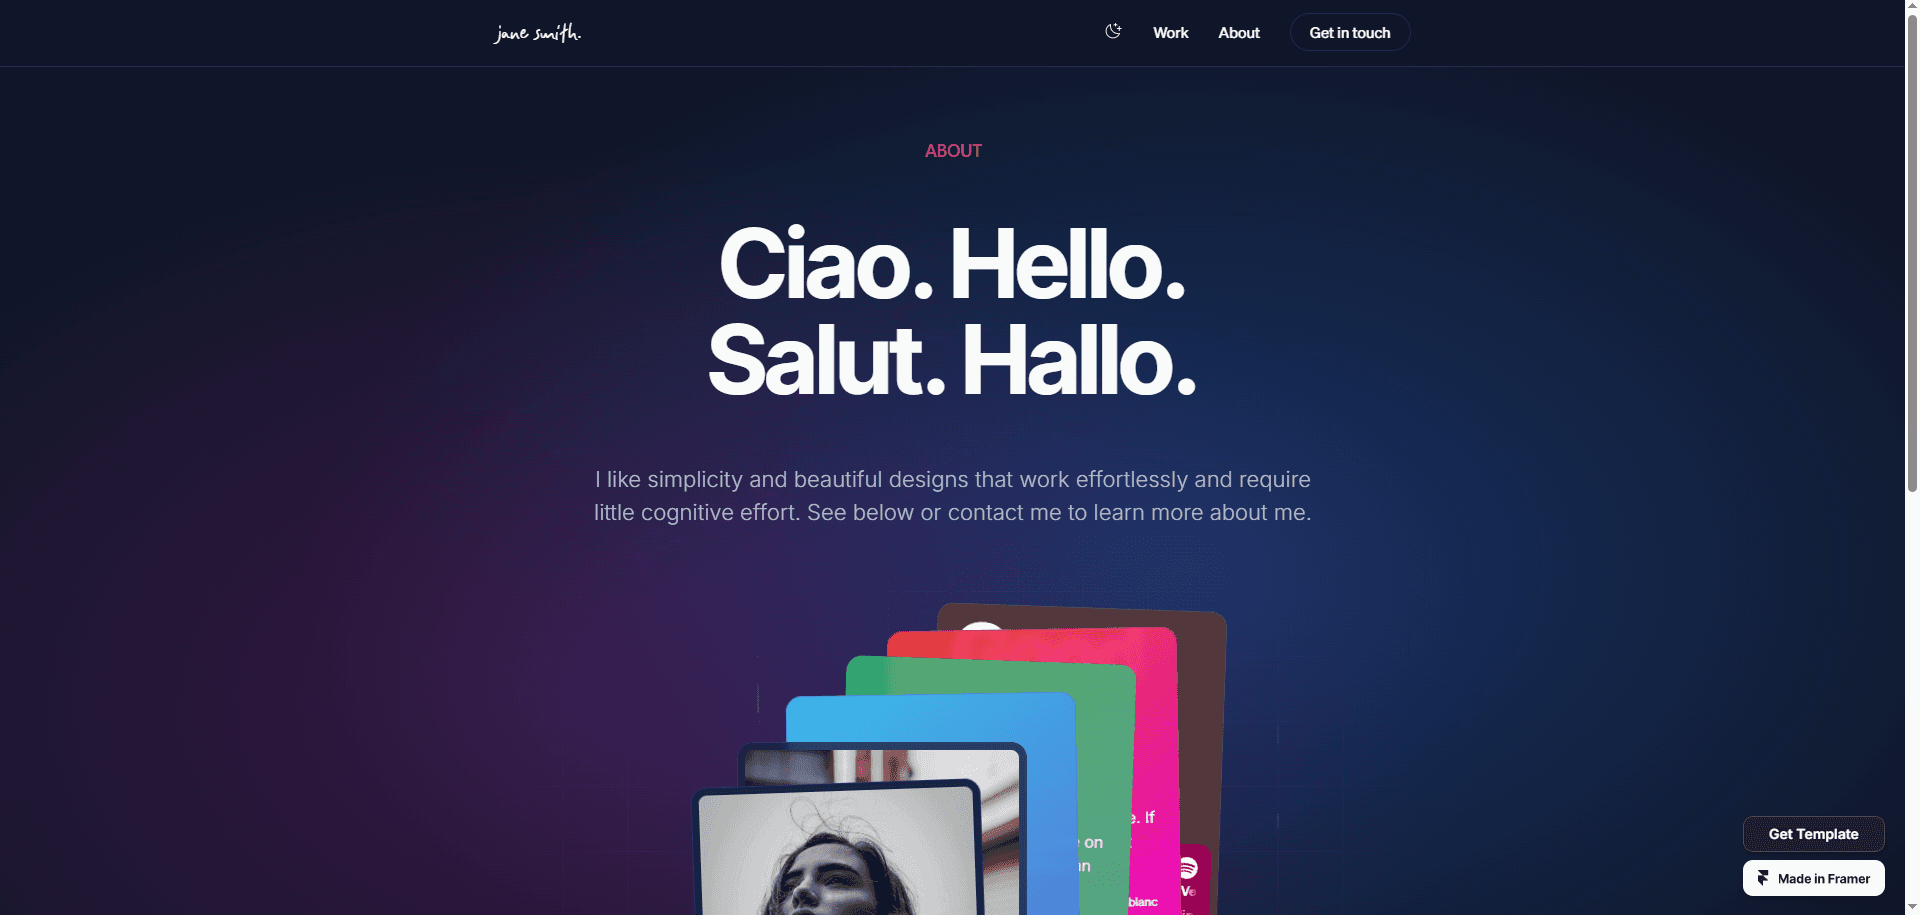Click the Get Template button
This screenshot has width=1920, height=915.
click(1813, 834)
